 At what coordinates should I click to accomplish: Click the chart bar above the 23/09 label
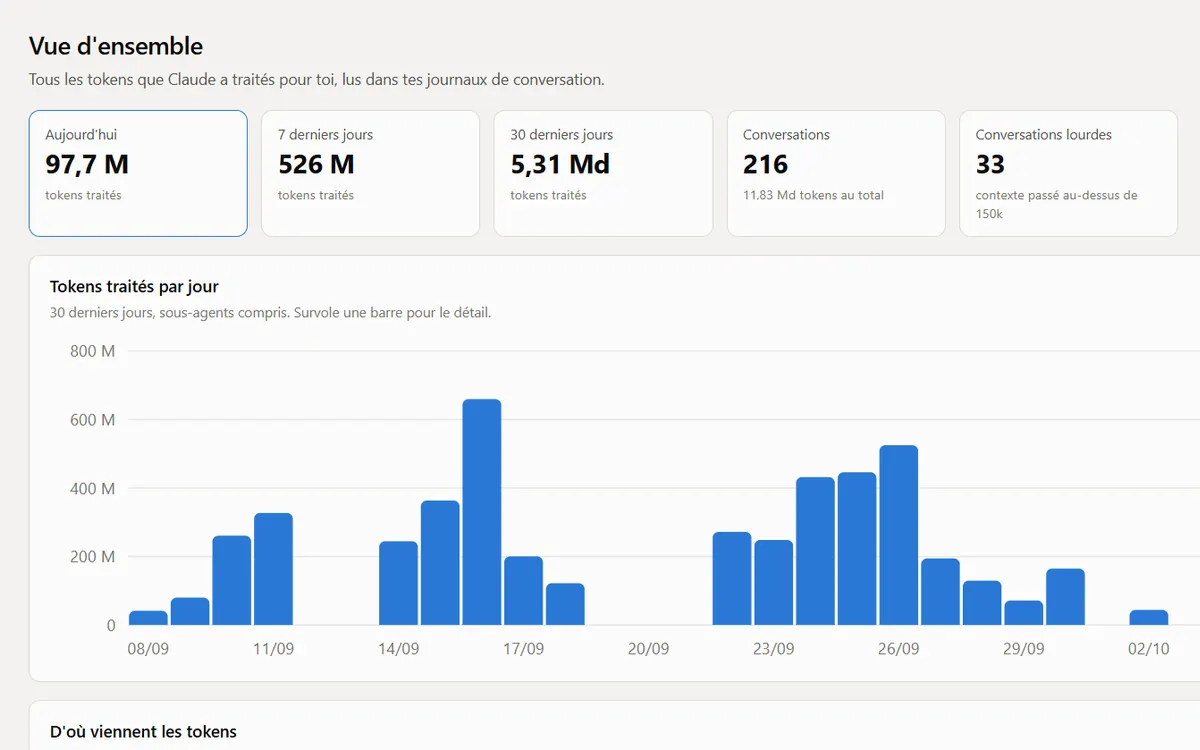773,583
